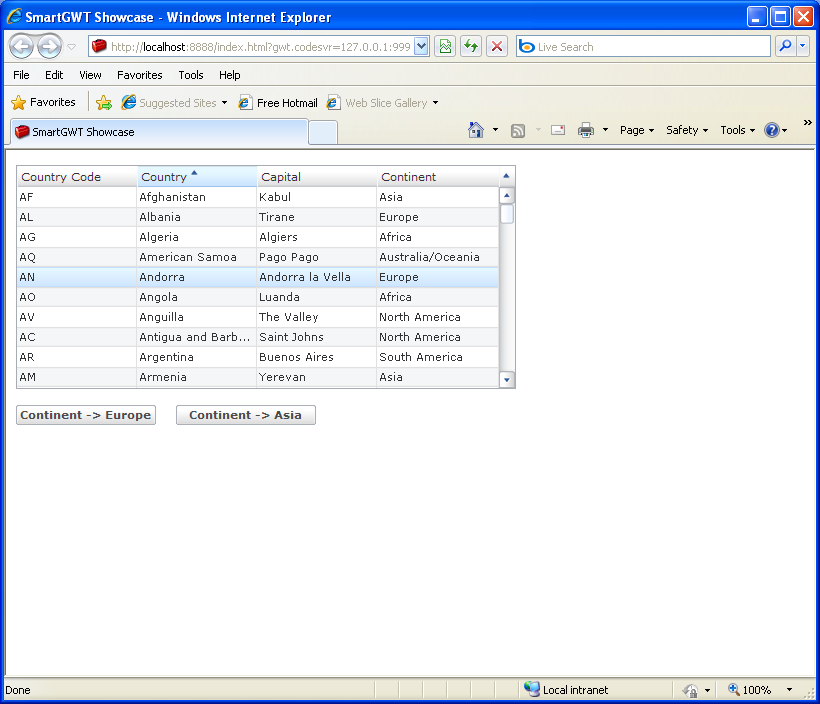
Task: Refresh the page with the green arrows icon
Action: [471, 47]
